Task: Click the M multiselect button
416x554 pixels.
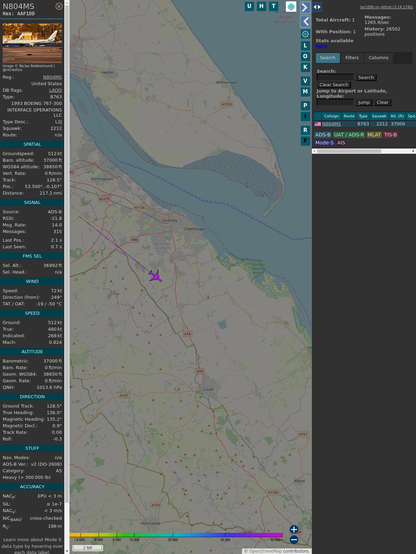Action: coord(305,92)
